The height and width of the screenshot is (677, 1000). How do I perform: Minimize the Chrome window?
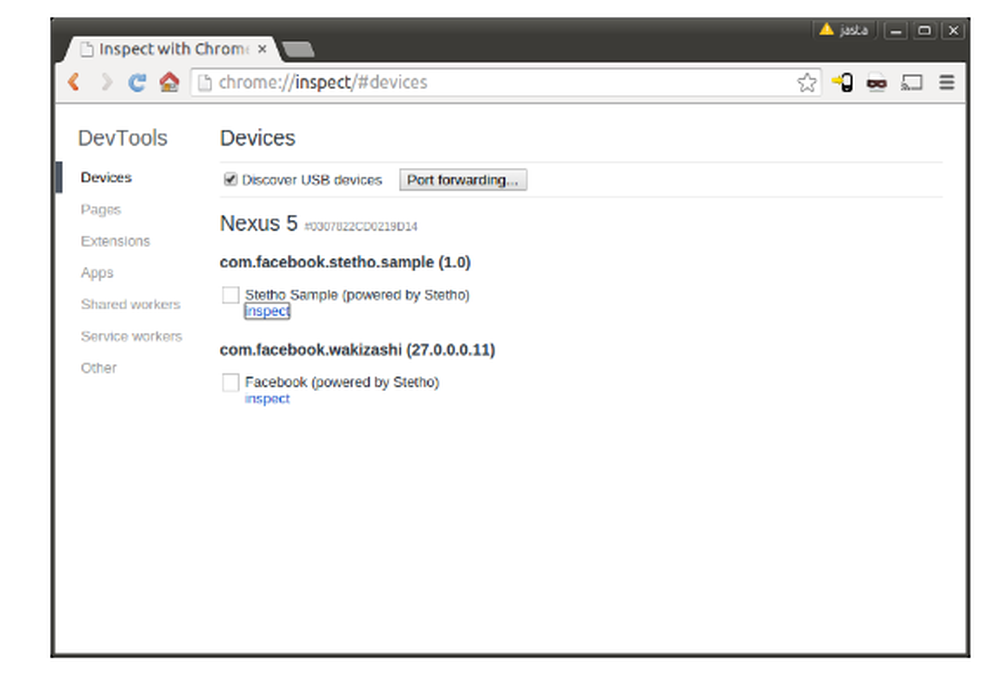point(896,30)
